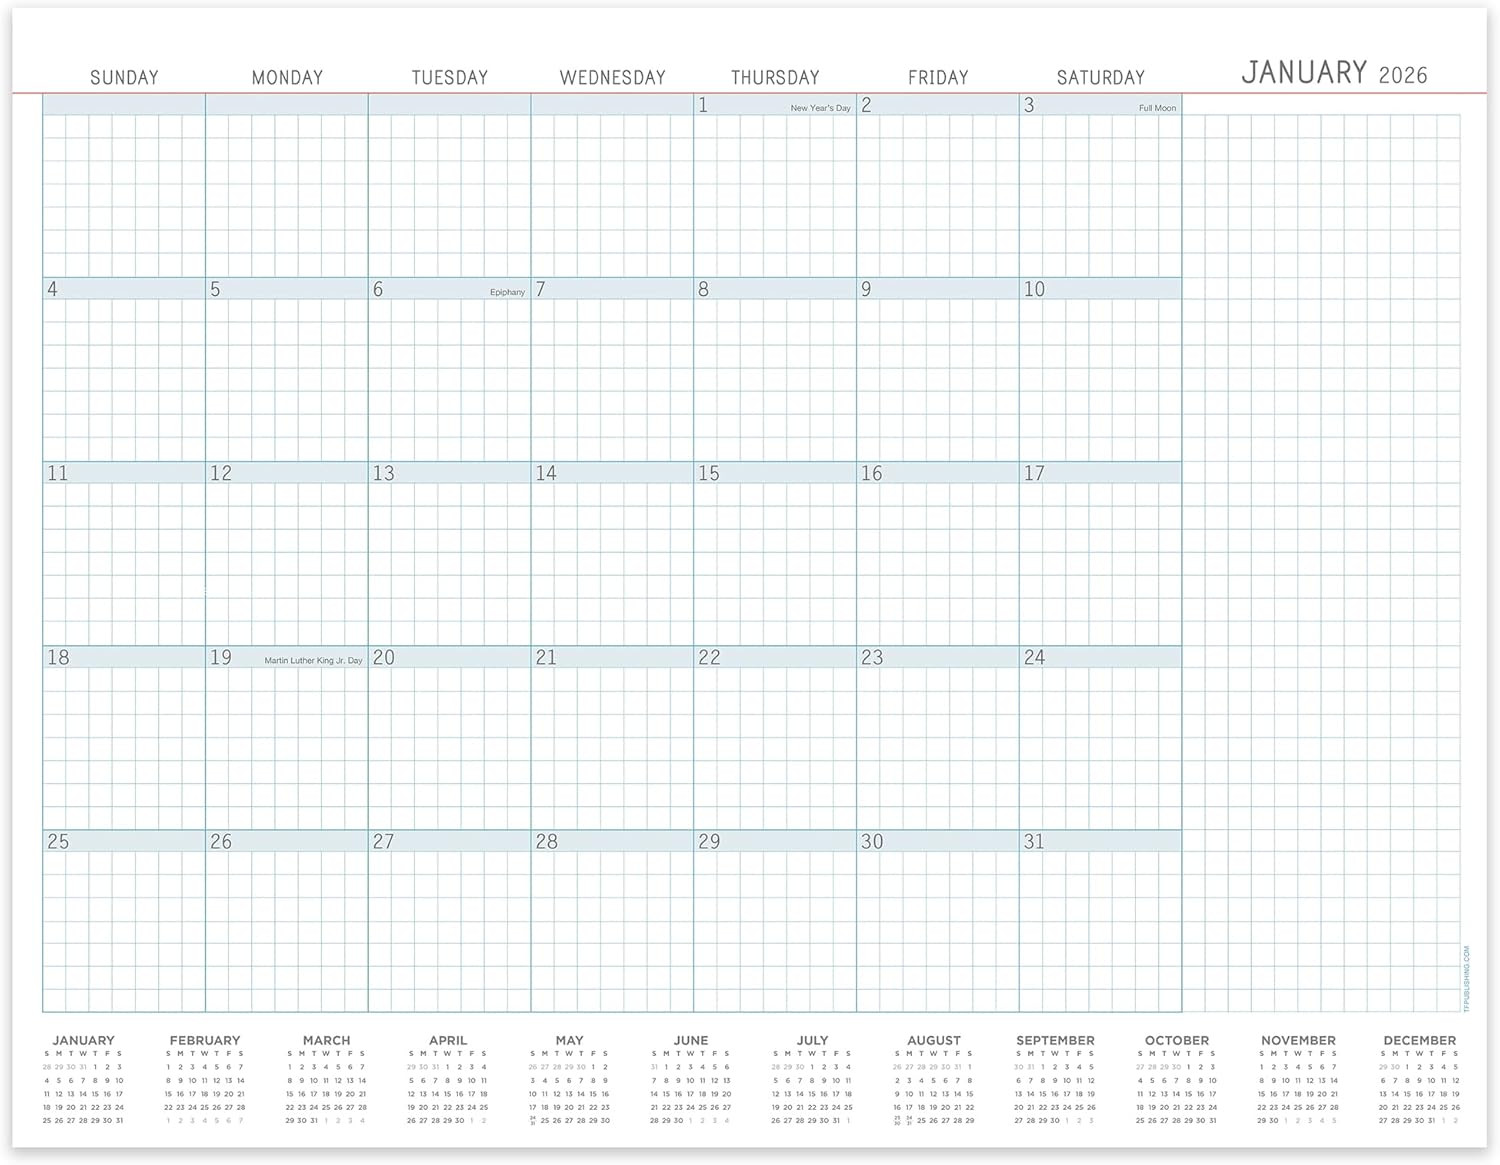Viewport: 1500px width, 1165px height.
Task: Click date number 13 in main grid
Action: coord(384,473)
